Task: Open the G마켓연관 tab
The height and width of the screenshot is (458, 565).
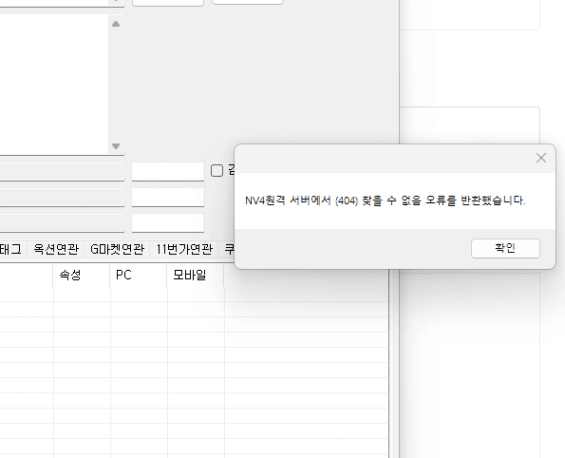Action: point(117,249)
